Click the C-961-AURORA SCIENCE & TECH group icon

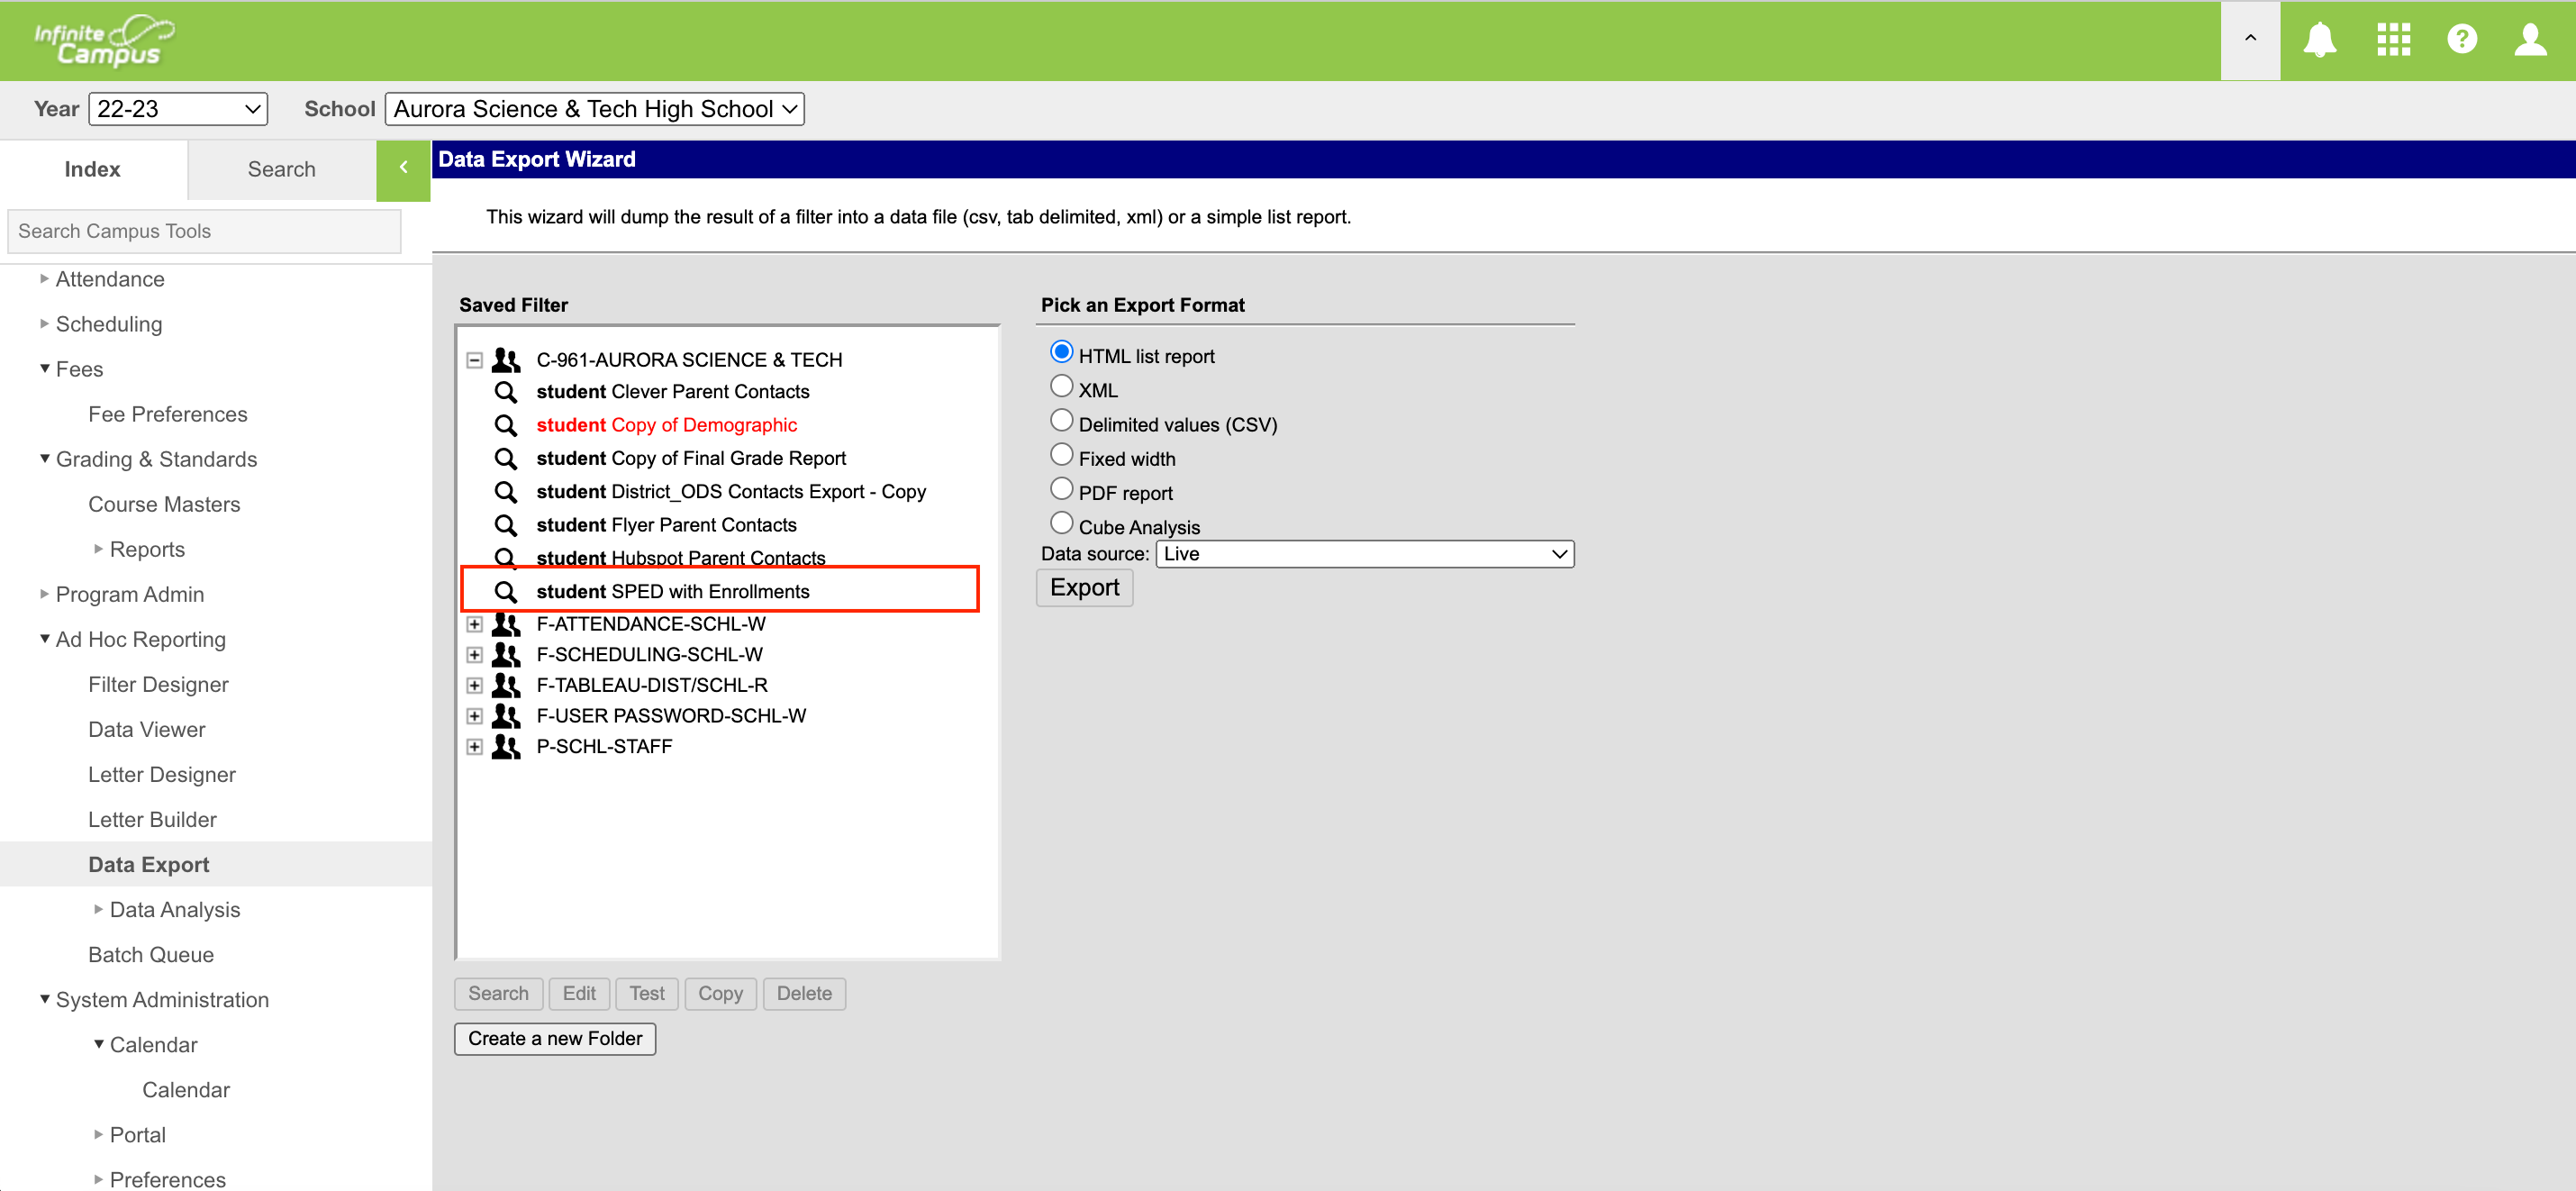click(506, 360)
